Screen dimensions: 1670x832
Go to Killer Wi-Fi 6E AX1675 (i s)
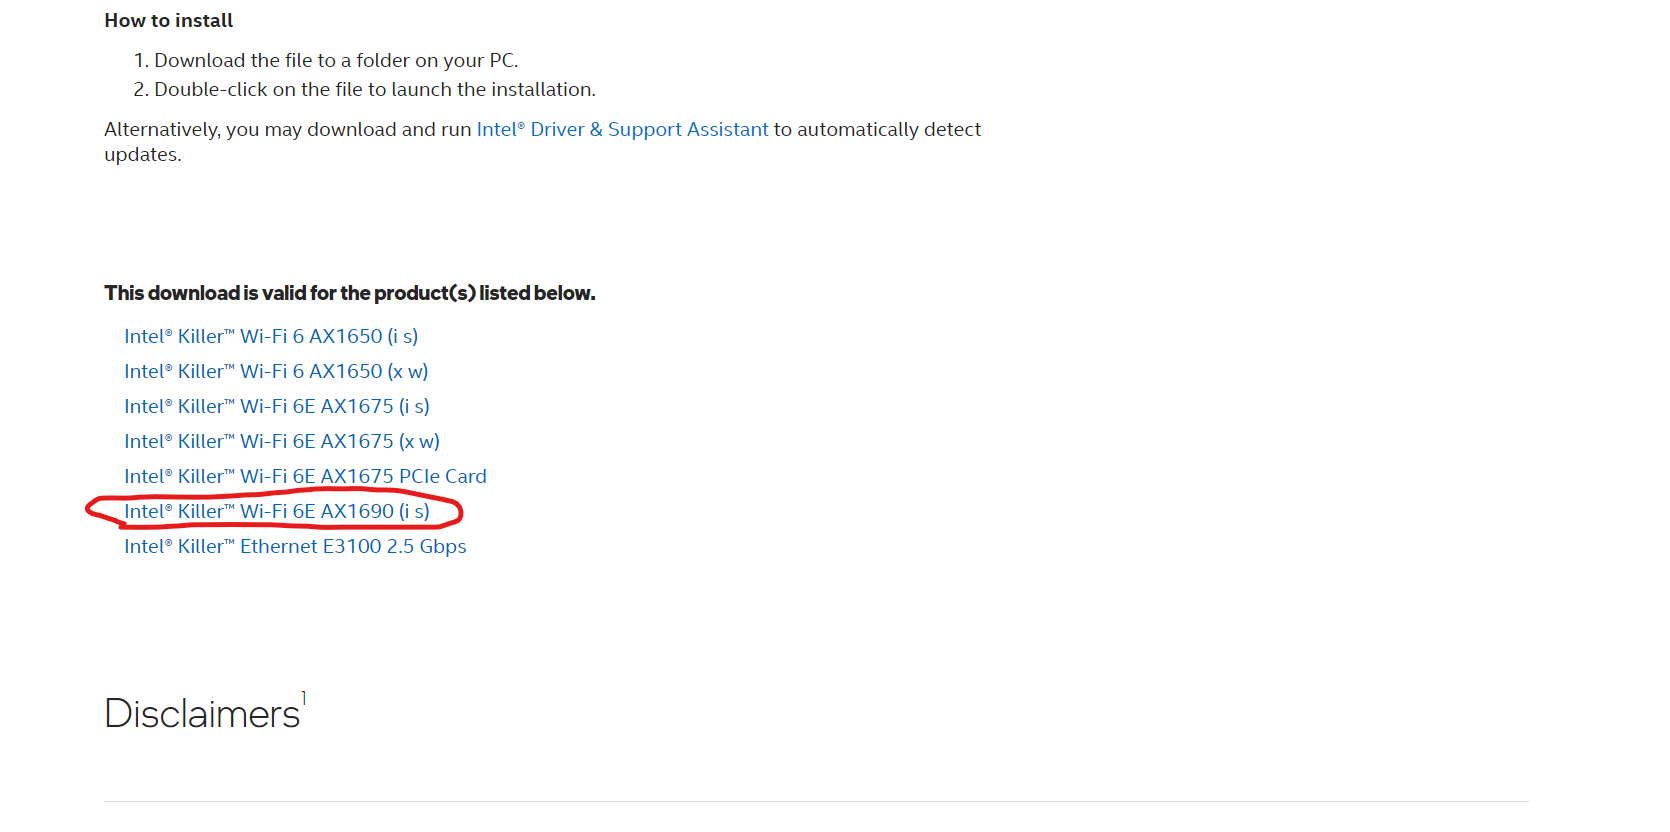[x=277, y=407]
